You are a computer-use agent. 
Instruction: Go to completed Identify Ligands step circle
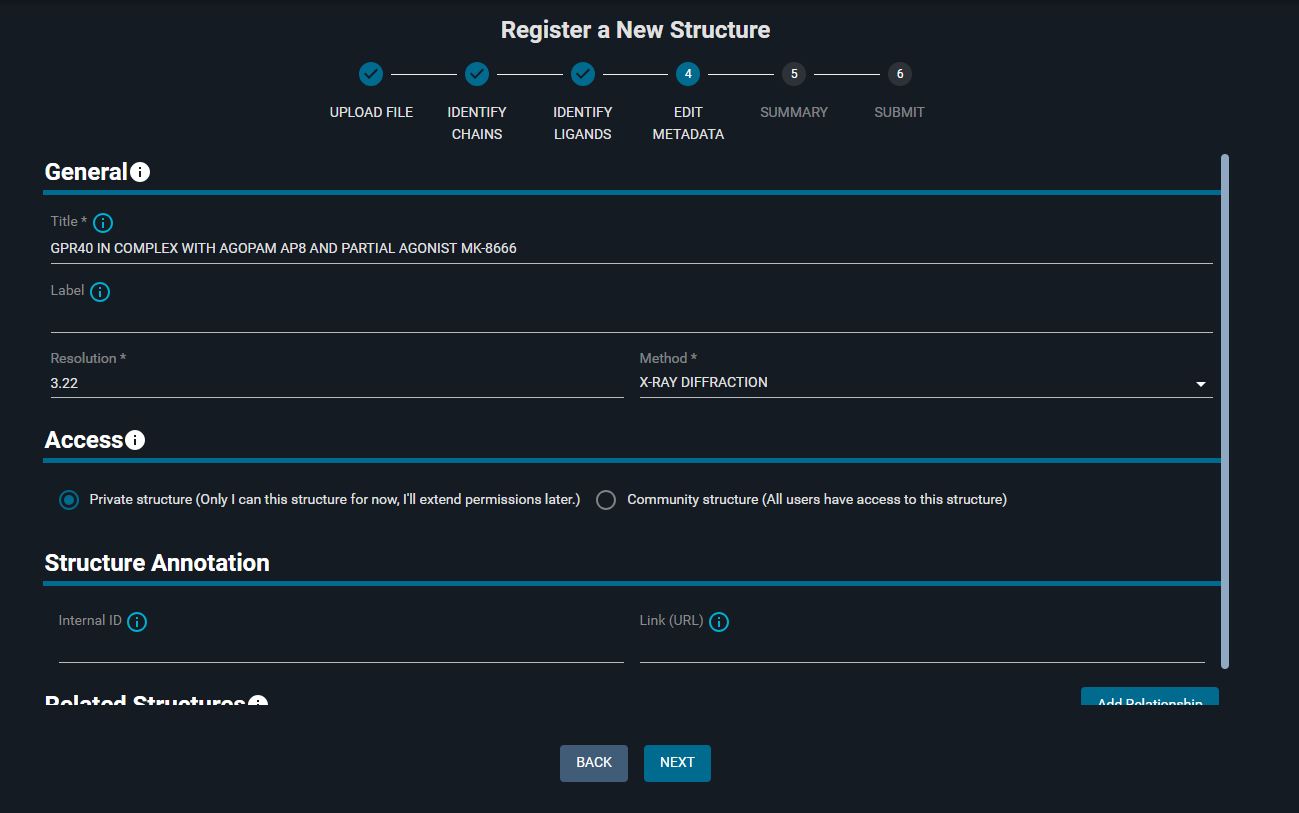pos(583,74)
